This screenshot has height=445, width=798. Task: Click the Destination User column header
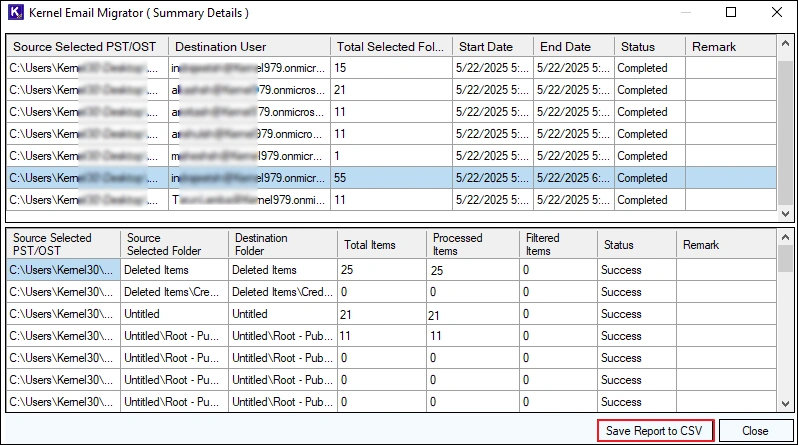click(x=249, y=47)
